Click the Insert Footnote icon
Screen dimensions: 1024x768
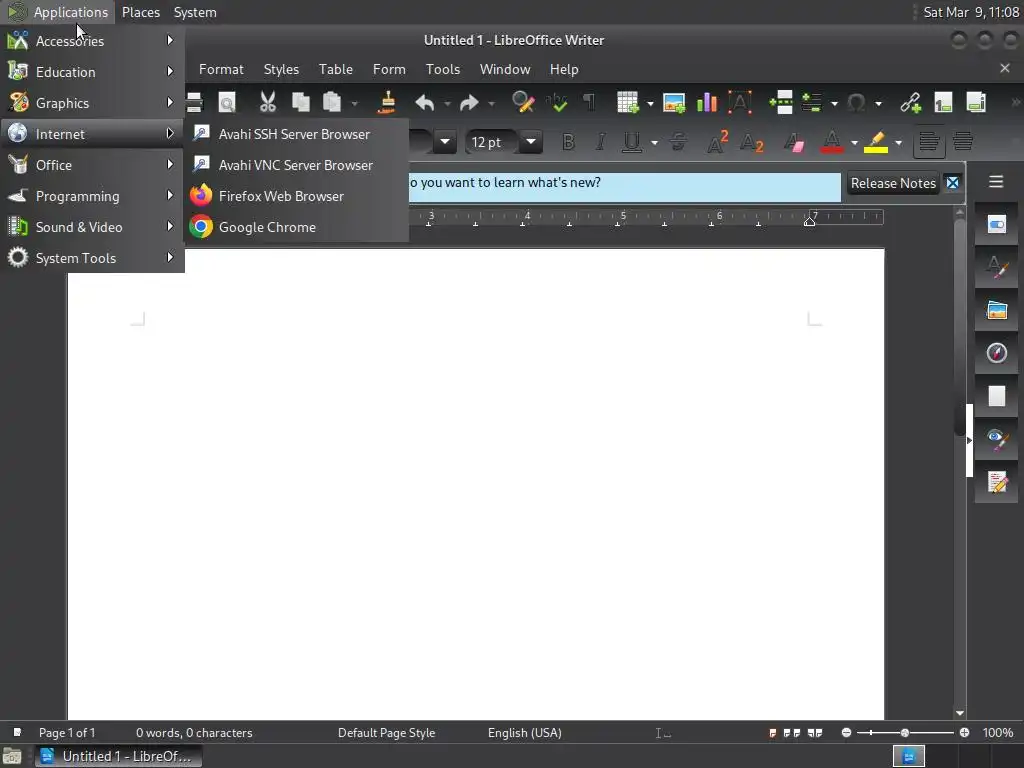coord(943,103)
